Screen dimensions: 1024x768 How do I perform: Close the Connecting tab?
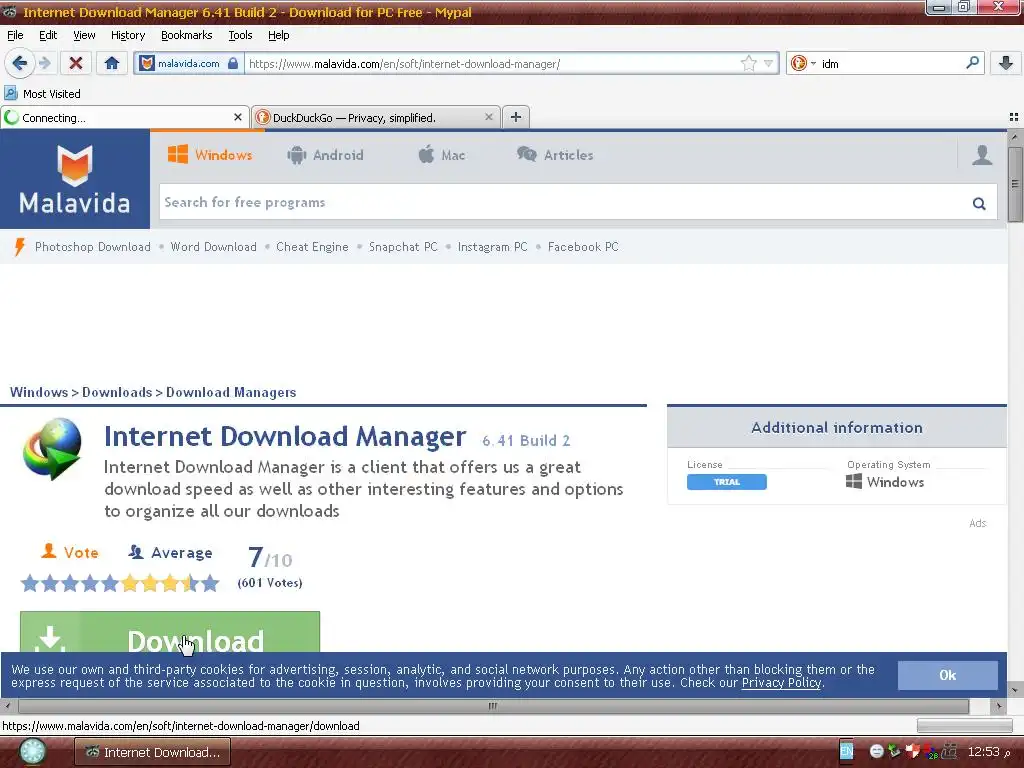[x=238, y=117]
